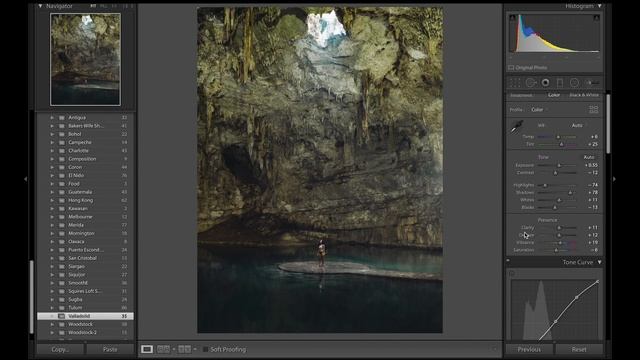Select the Woodstock folder row
The height and width of the screenshot is (360, 640).
point(85,324)
